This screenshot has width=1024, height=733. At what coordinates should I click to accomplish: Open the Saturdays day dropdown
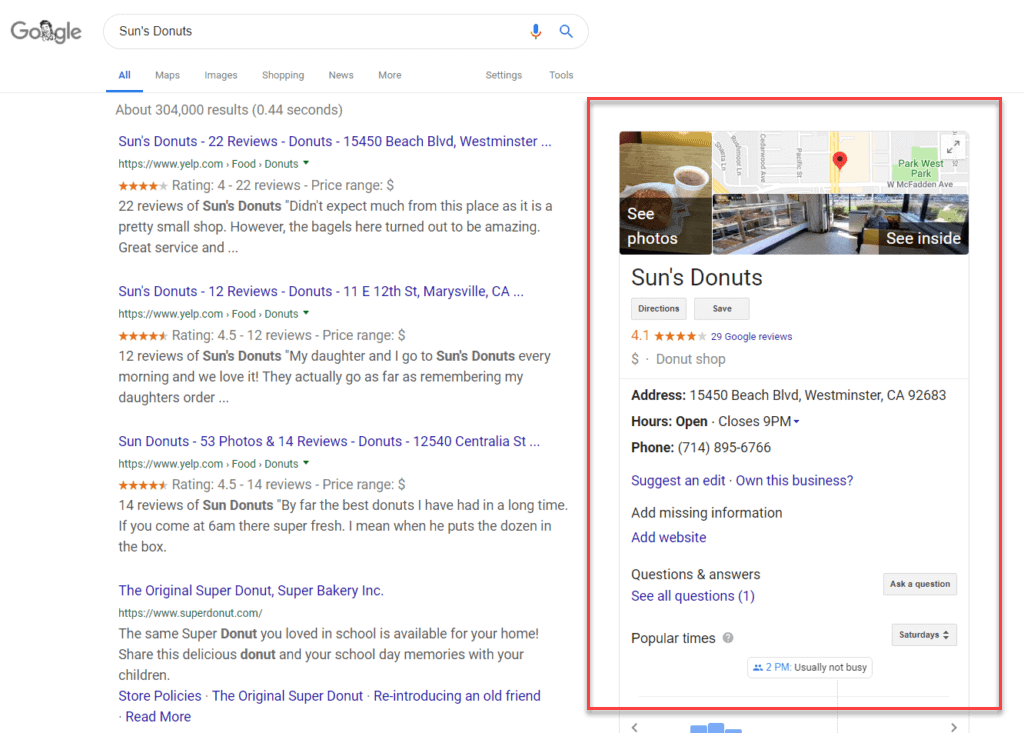[923, 635]
